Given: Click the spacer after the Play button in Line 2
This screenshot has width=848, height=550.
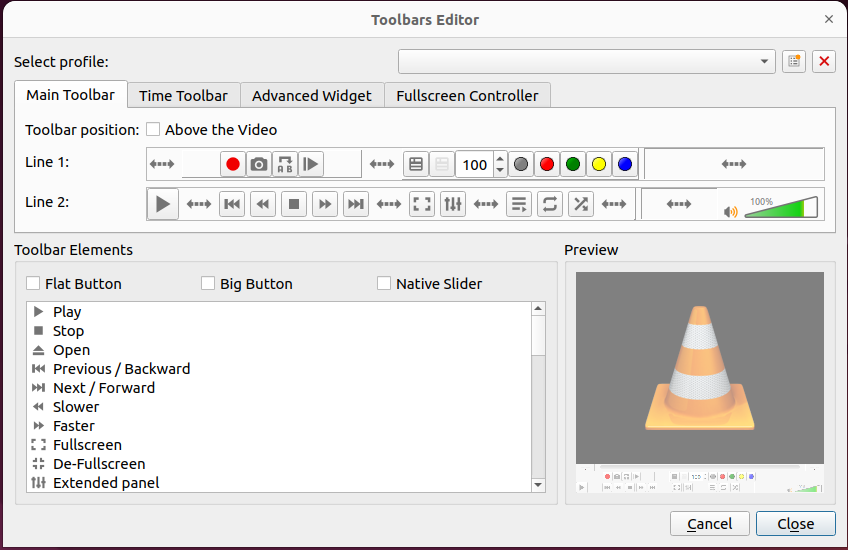Looking at the screenshot, I should pyautogui.click(x=198, y=204).
